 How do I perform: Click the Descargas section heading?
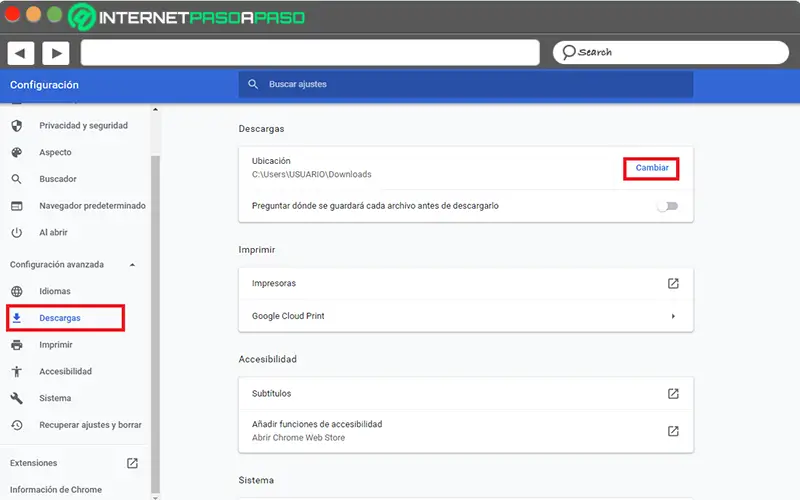pyautogui.click(x=261, y=129)
